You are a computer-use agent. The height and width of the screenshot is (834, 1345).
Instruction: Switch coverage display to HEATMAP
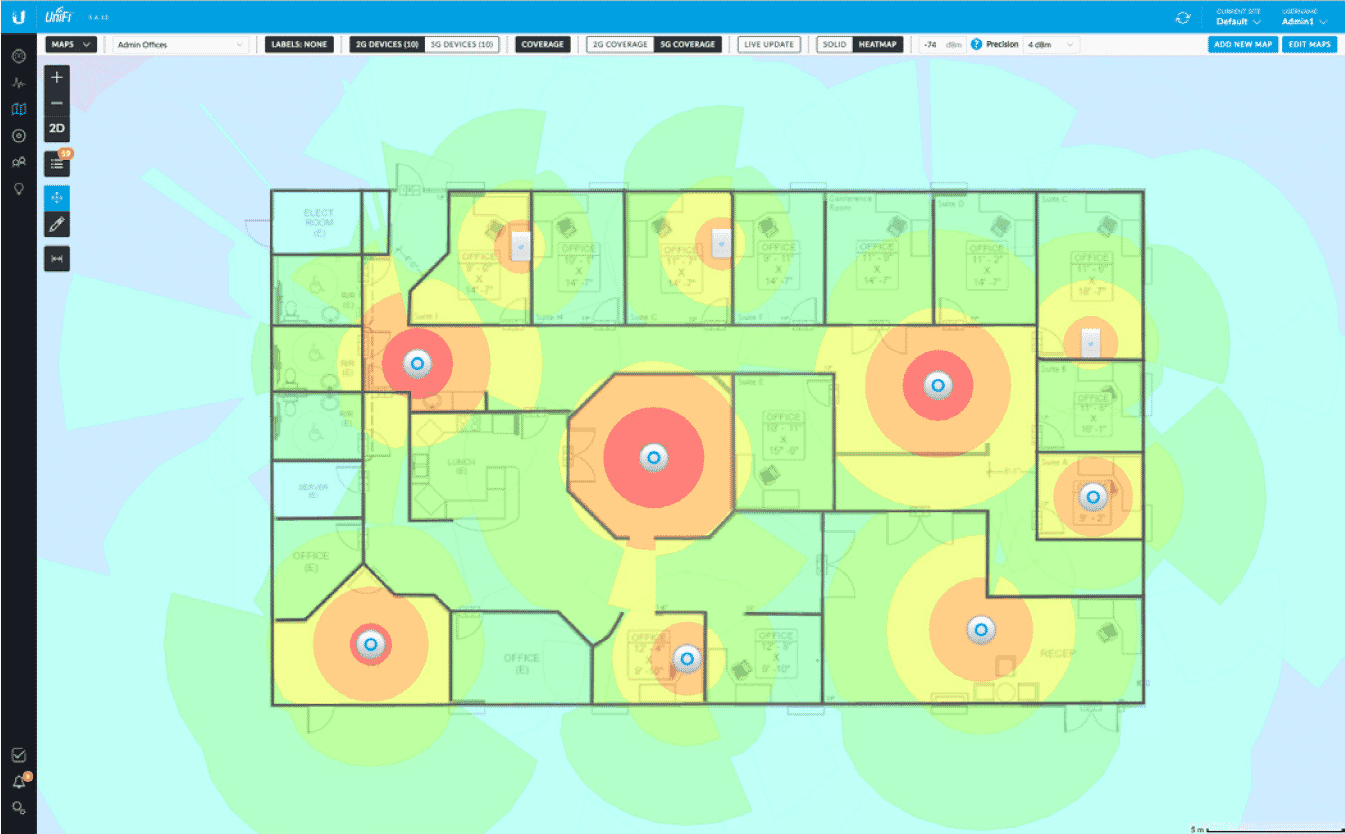click(x=878, y=45)
